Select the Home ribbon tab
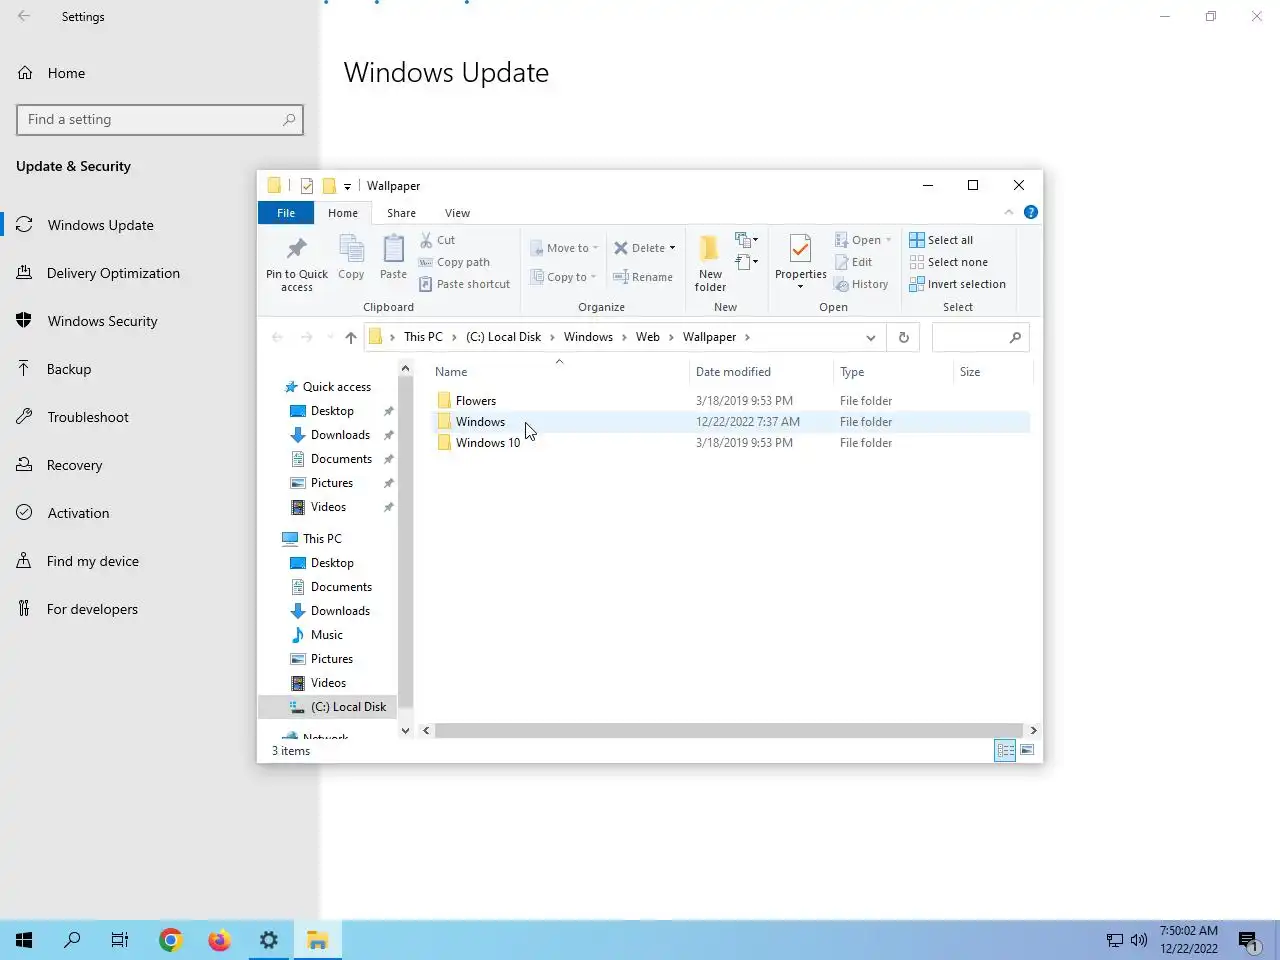Screen dimensions: 1280x960 point(343,213)
